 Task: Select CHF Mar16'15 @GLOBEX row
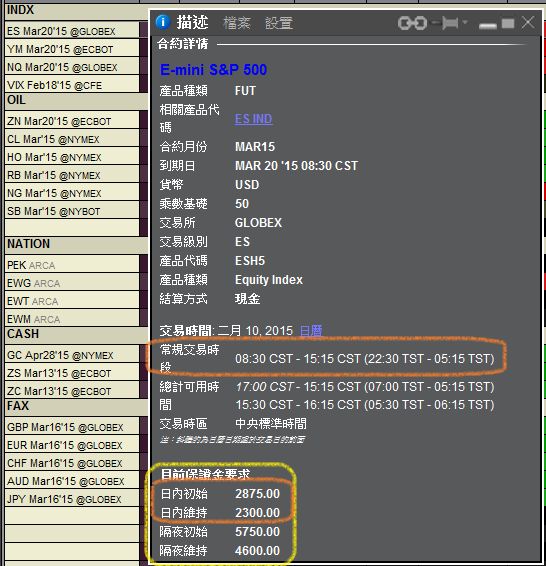[72, 463]
